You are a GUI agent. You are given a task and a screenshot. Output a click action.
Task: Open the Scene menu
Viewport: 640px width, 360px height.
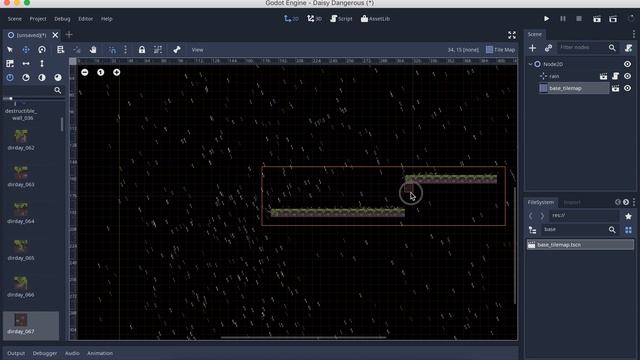(x=15, y=19)
